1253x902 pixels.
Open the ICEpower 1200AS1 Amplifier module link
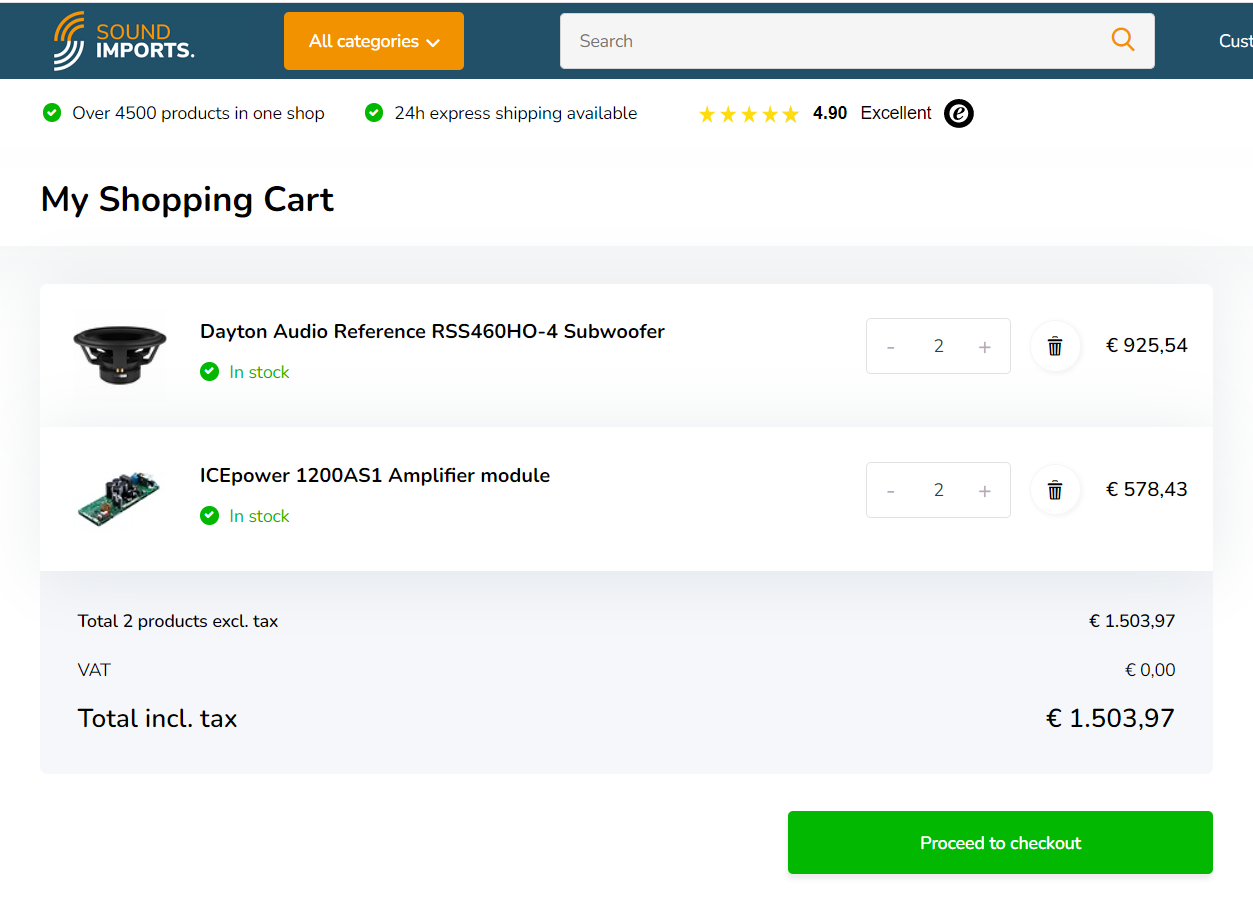click(375, 475)
